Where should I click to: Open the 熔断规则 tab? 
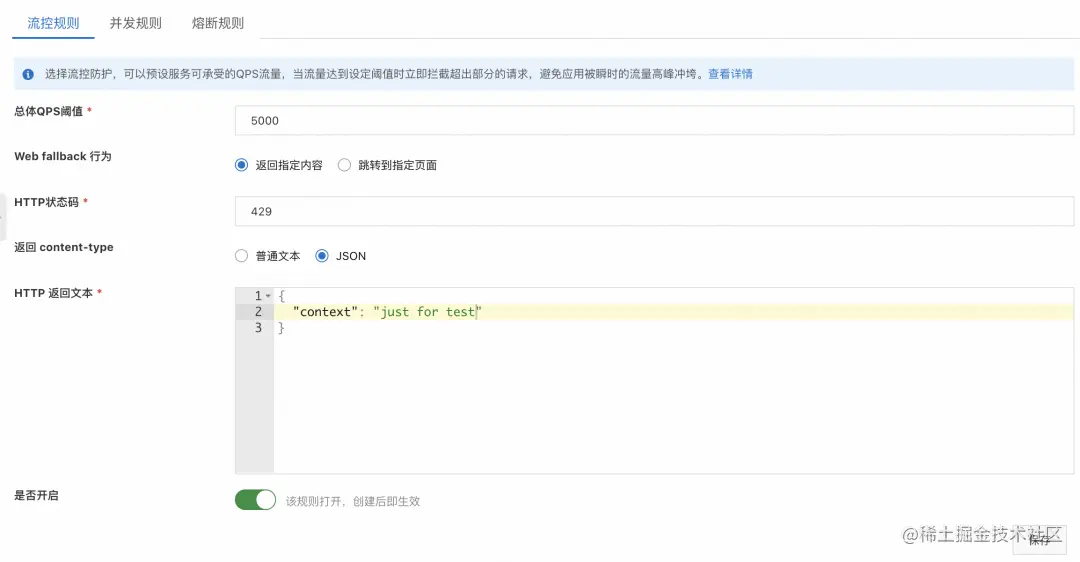click(218, 23)
